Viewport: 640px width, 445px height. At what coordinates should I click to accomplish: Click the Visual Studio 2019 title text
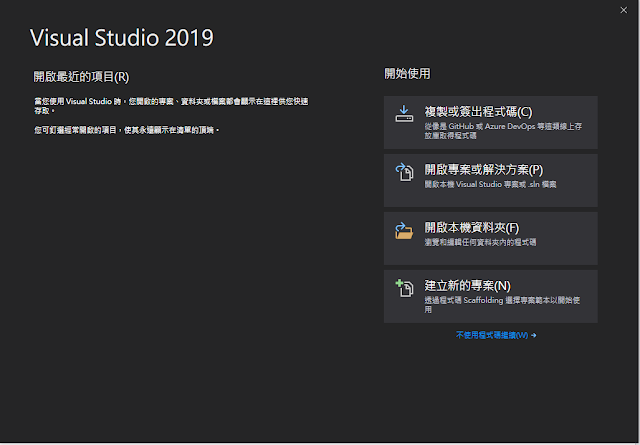(122, 38)
